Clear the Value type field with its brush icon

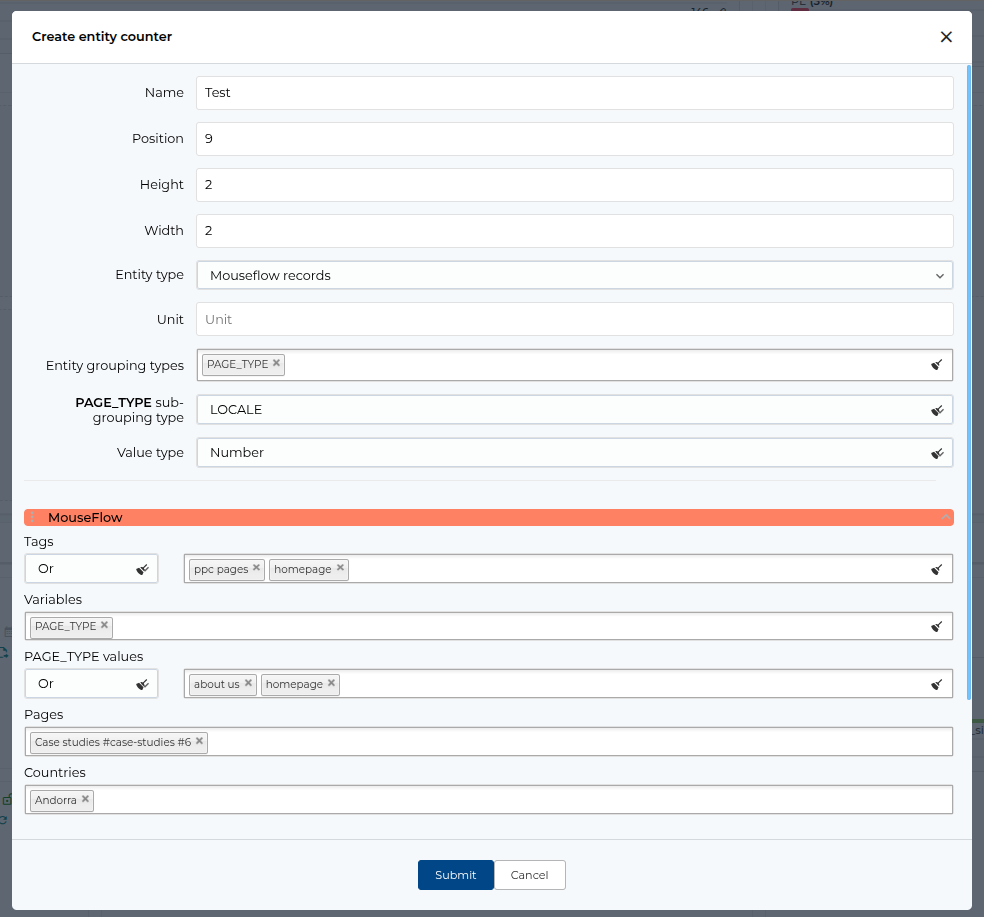[937, 452]
